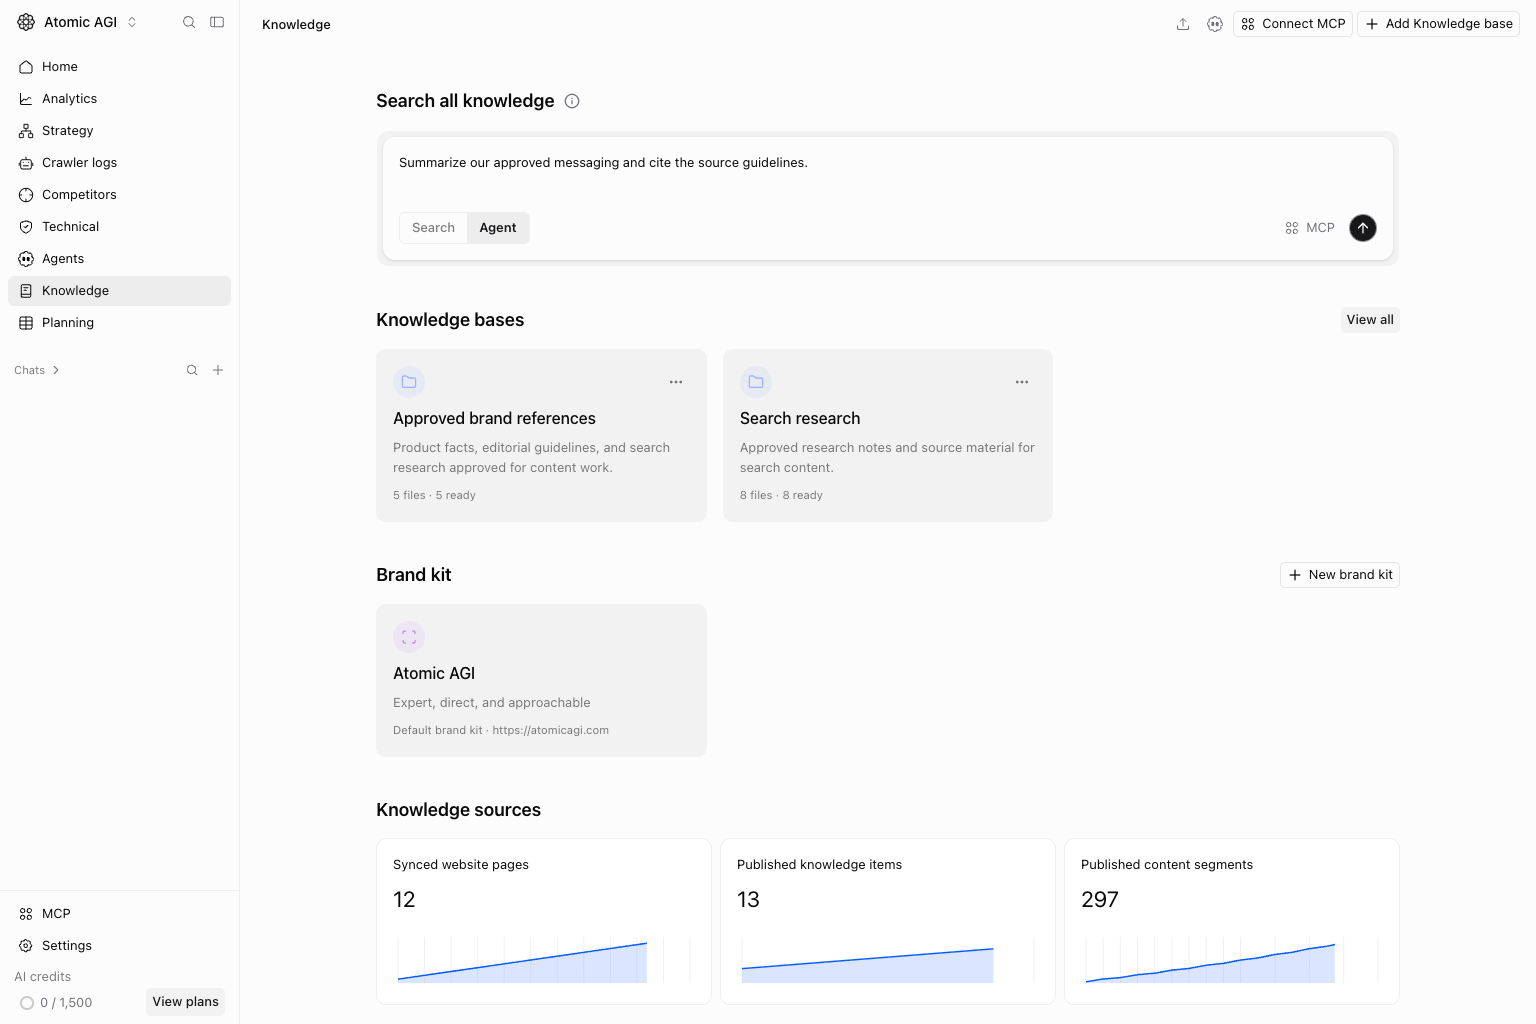Open Competitors section
The height and width of the screenshot is (1024, 1536).
(119, 195)
